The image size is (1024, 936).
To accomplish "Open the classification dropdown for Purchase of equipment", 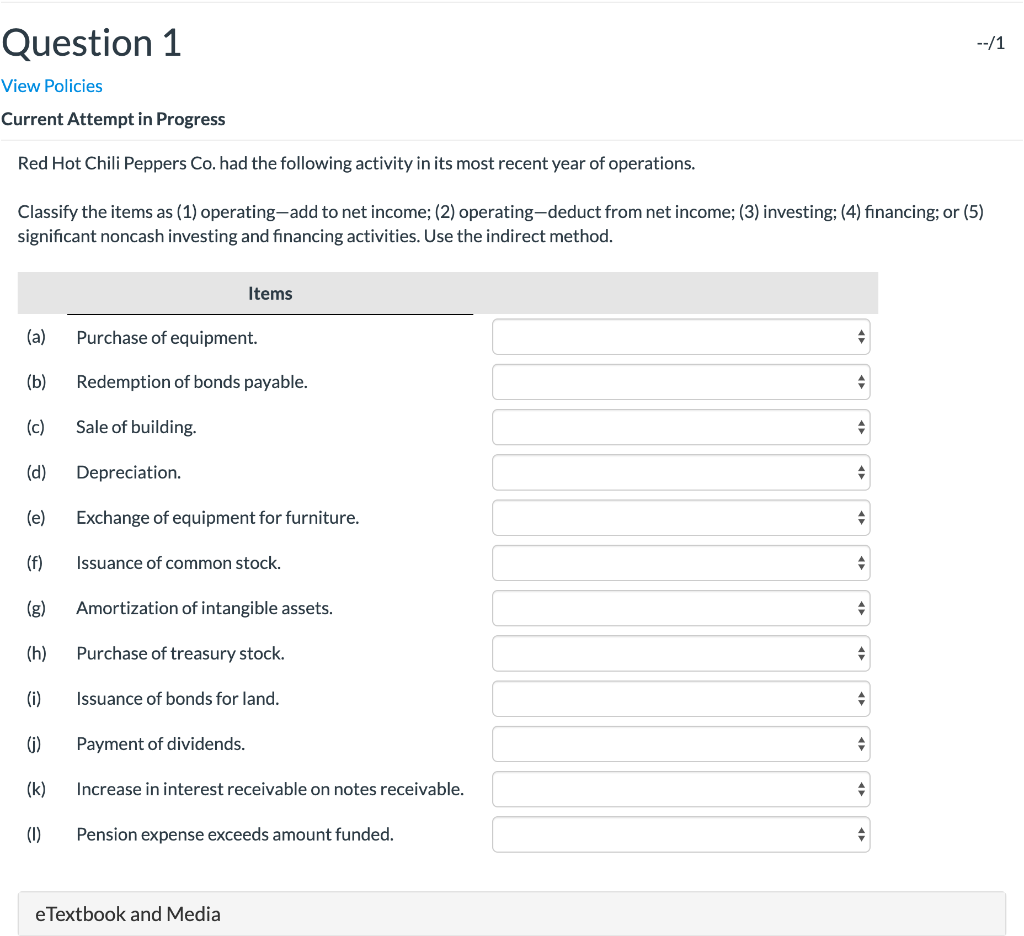I will click(680, 337).
